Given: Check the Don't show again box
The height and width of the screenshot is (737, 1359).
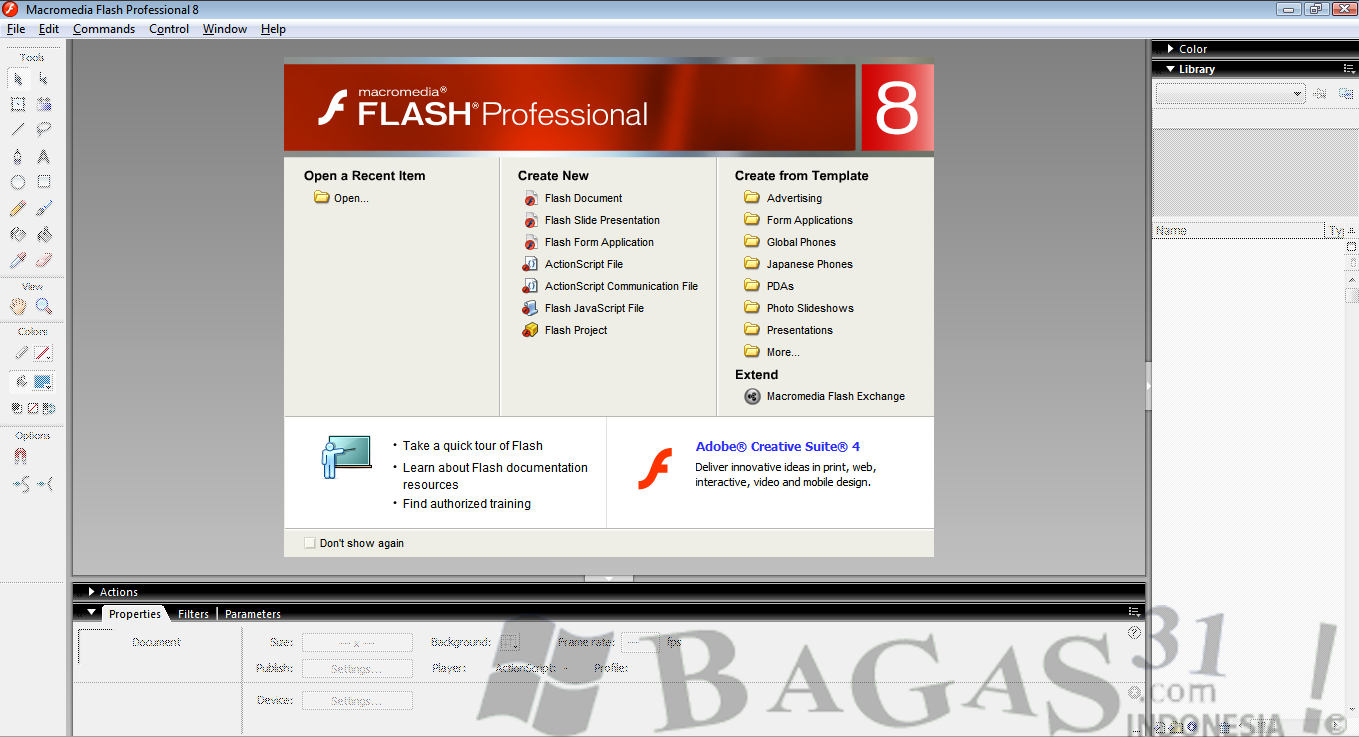Looking at the screenshot, I should tap(309, 543).
